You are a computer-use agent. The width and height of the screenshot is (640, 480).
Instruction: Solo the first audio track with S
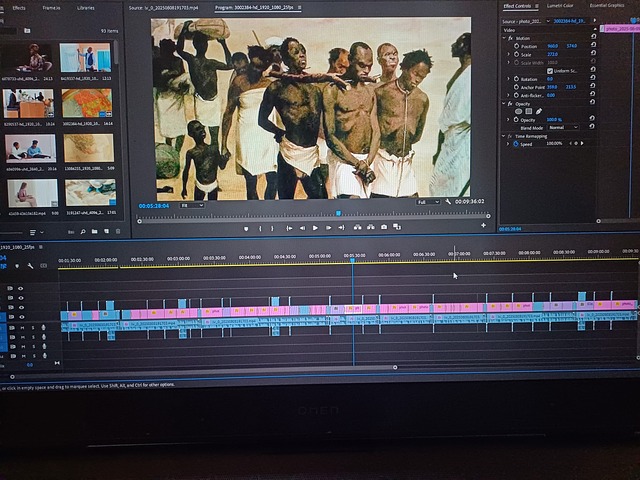tap(33, 328)
